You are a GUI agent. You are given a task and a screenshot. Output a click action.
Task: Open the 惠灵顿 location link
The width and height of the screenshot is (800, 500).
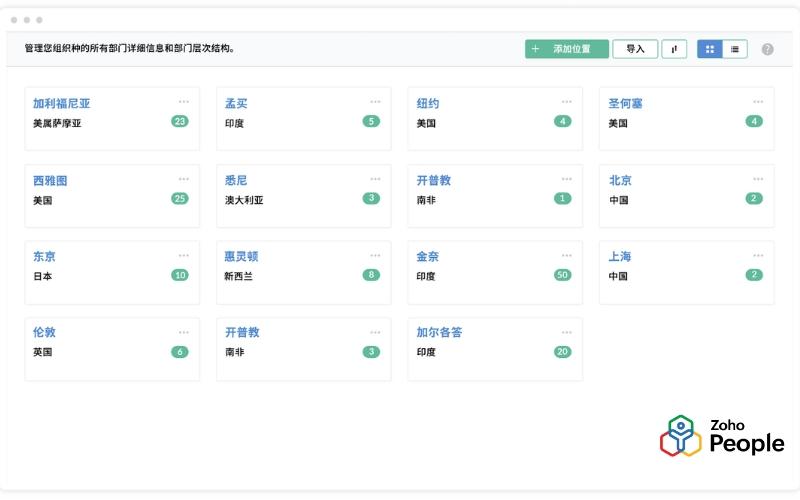pos(241,257)
